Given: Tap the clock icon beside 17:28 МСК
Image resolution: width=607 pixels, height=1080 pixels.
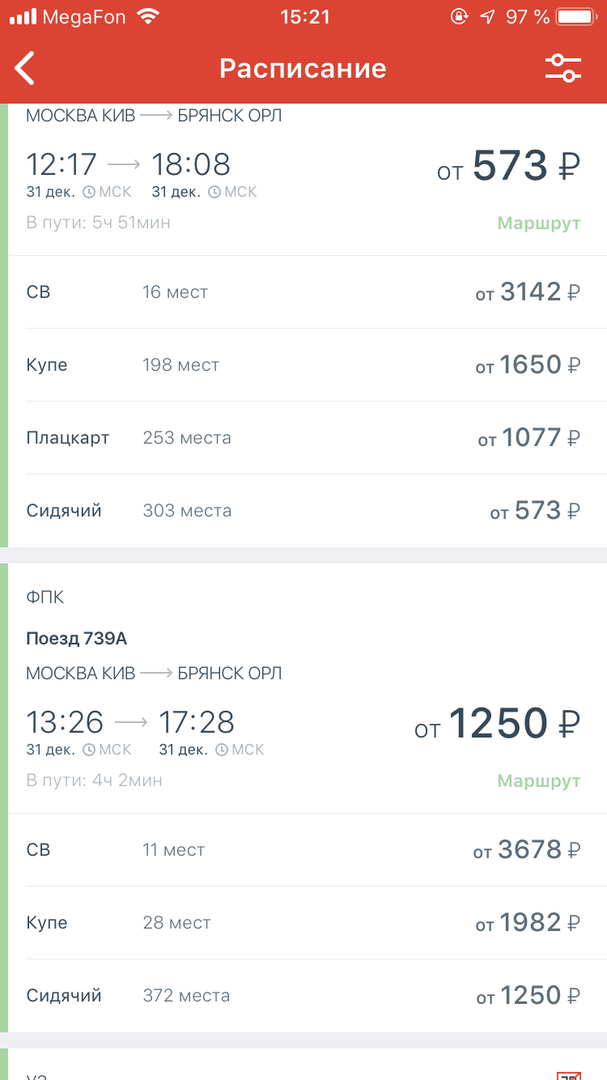Looking at the screenshot, I should [x=221, y=749].
